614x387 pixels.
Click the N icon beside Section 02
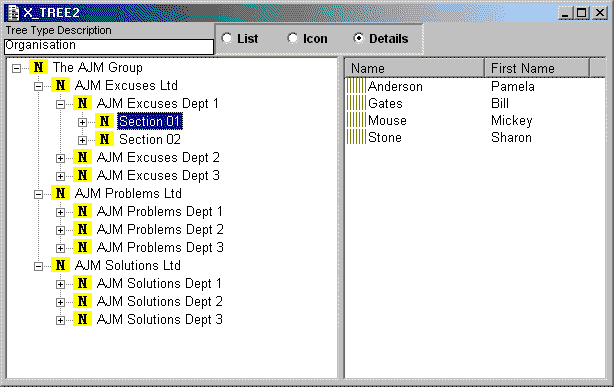pos(104,139)
